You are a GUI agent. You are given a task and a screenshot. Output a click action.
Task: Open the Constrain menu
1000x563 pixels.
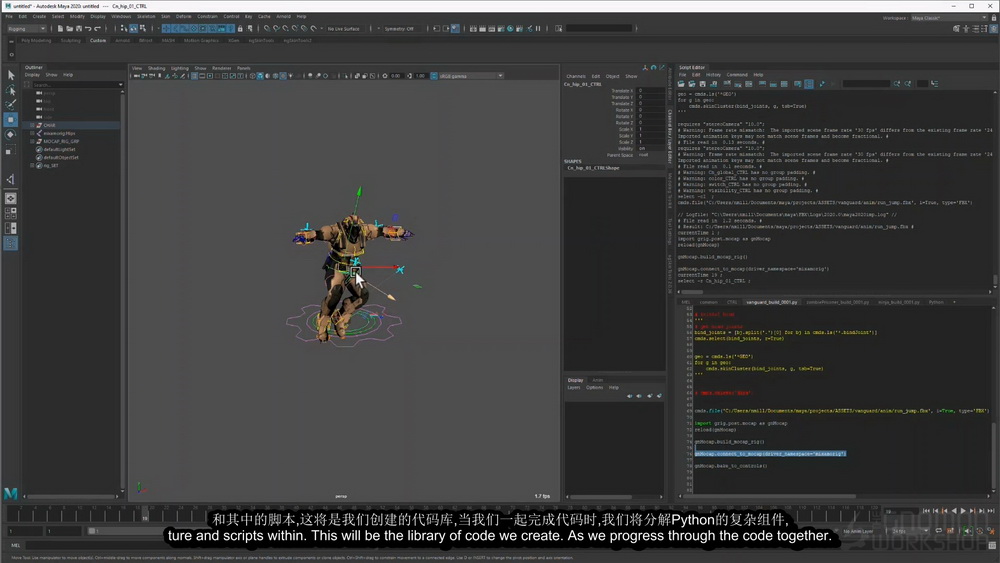click(207, 17)
